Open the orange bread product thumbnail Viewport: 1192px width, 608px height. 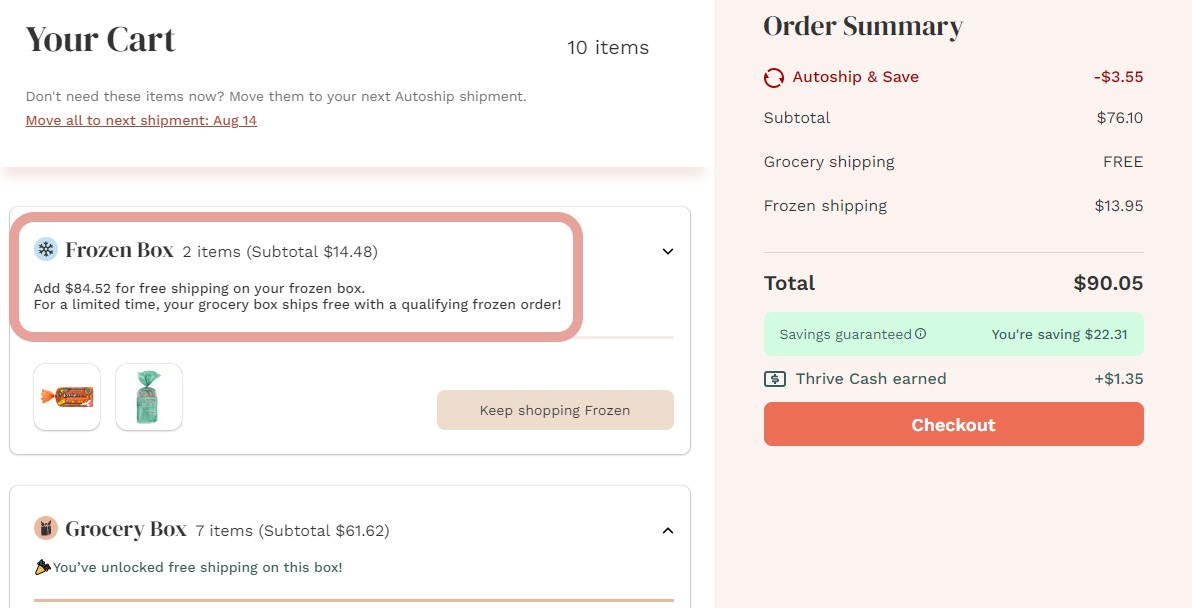pyautogui.click(x=67, y=397)
